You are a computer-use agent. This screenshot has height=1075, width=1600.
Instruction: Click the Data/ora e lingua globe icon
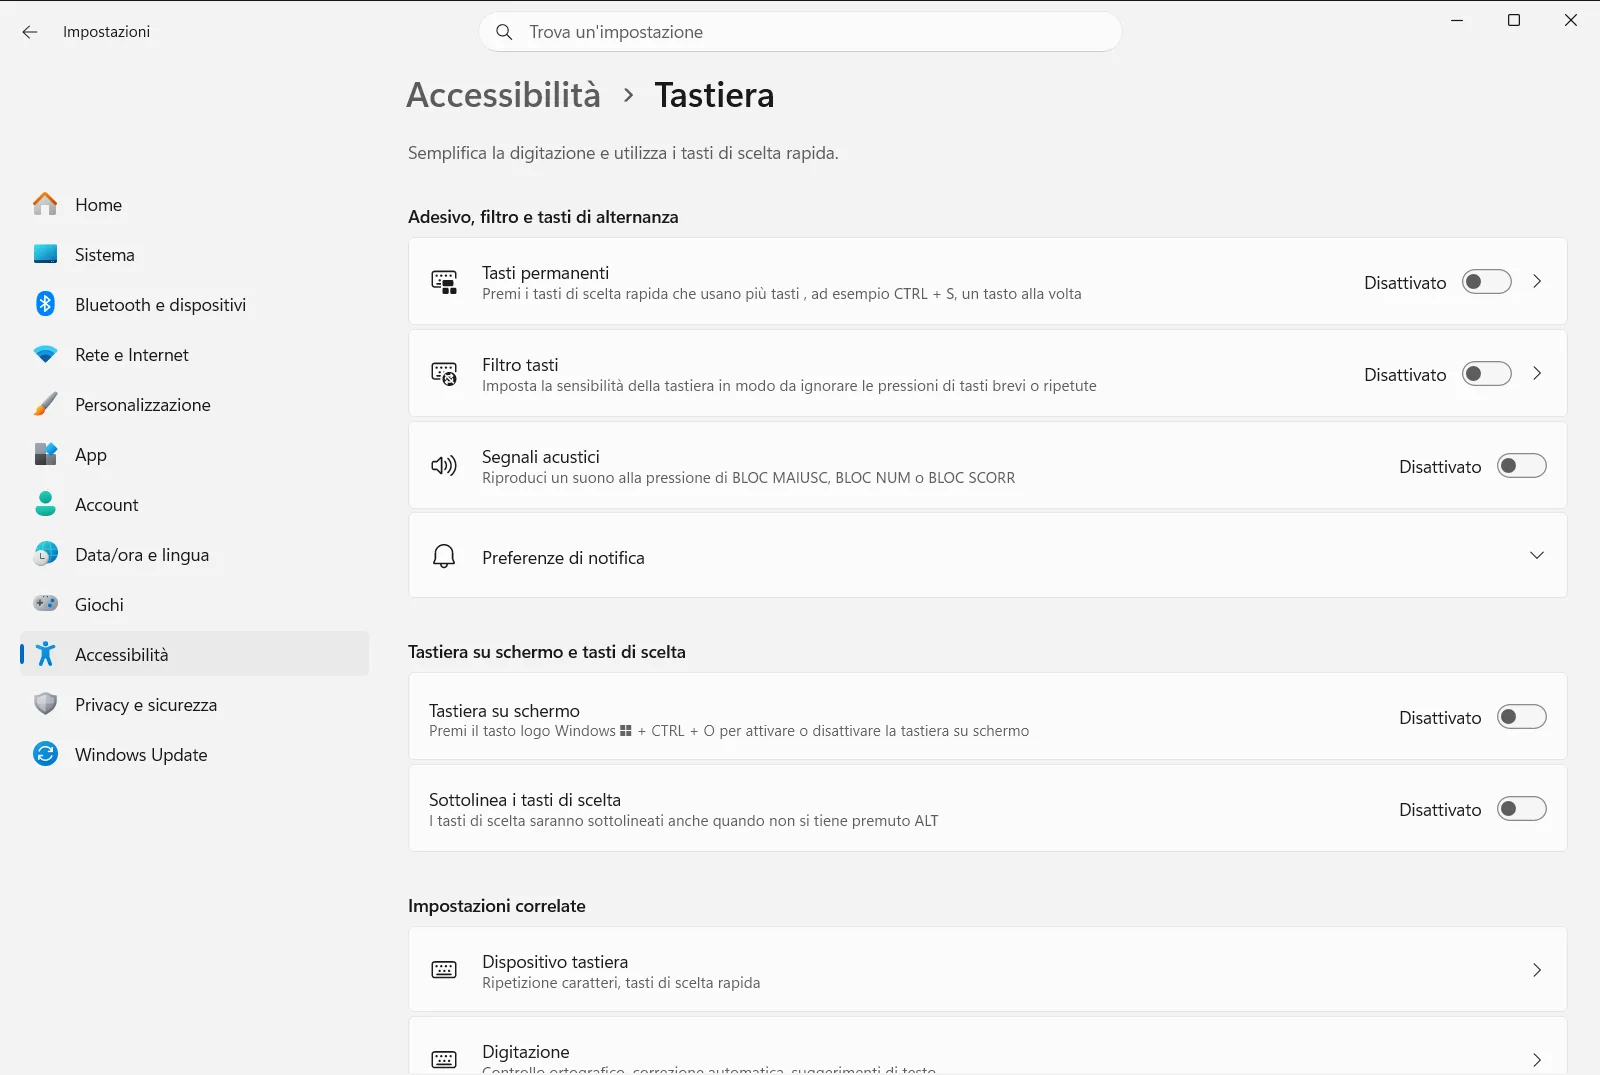click(x=45, y=554)
